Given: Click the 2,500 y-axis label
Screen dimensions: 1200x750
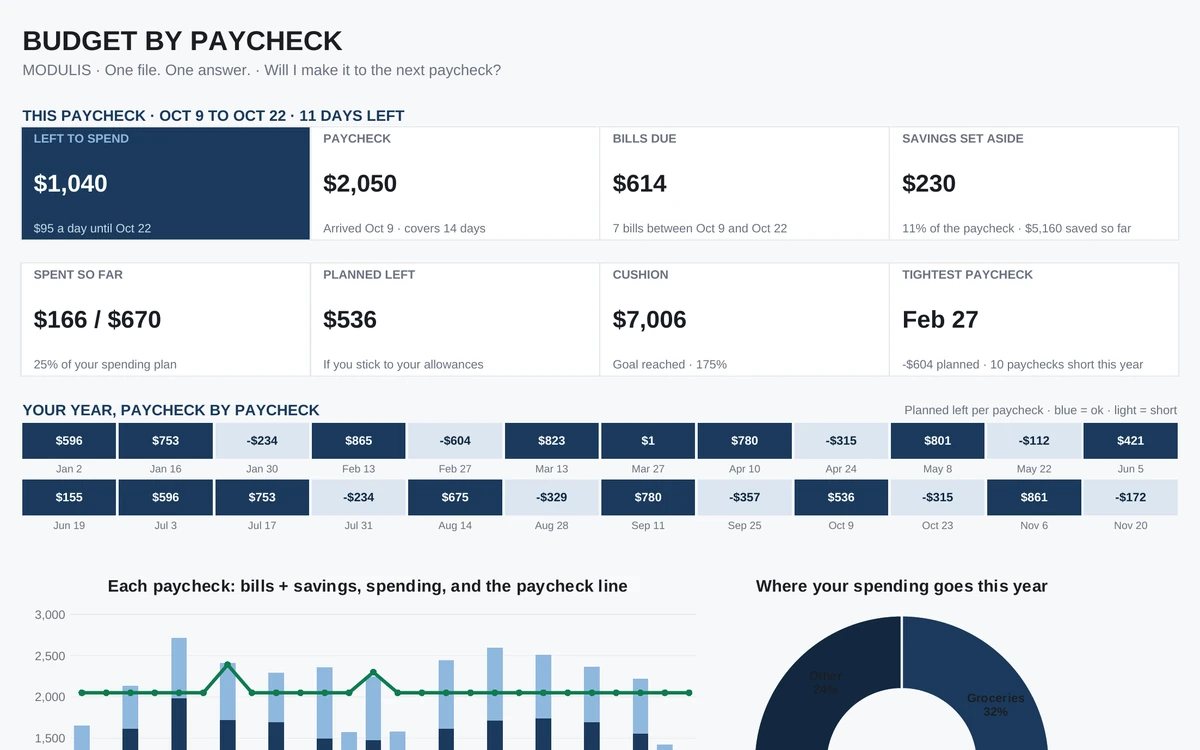Looking at the screenshot, I should 50,656.
